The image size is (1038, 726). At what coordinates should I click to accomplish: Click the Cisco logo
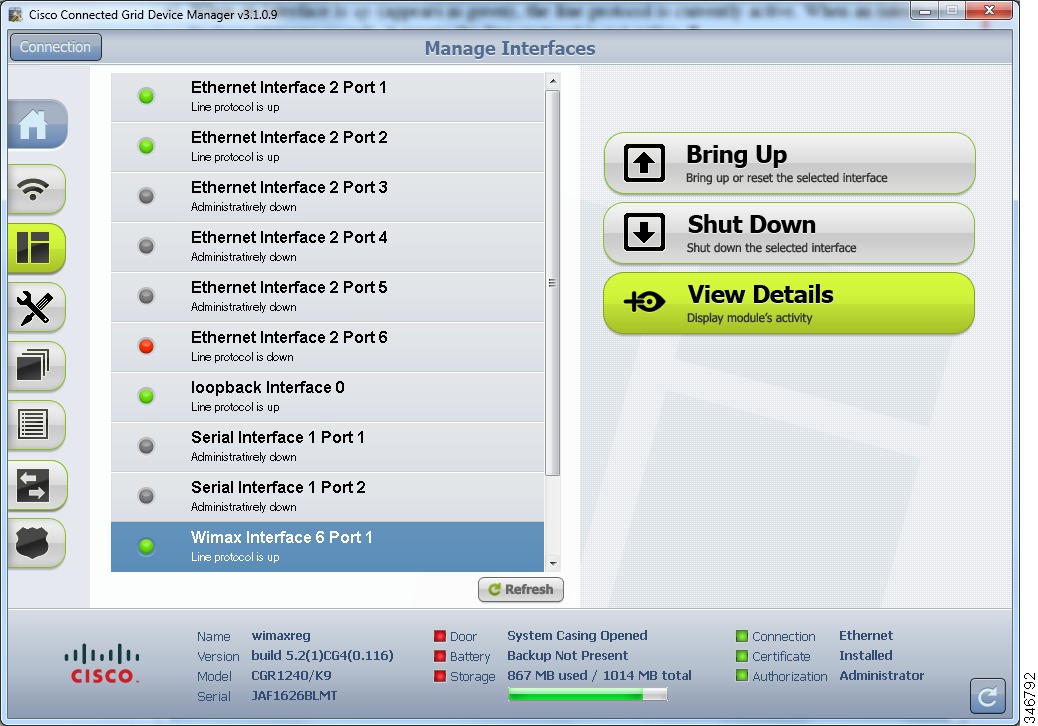point(102,663)
